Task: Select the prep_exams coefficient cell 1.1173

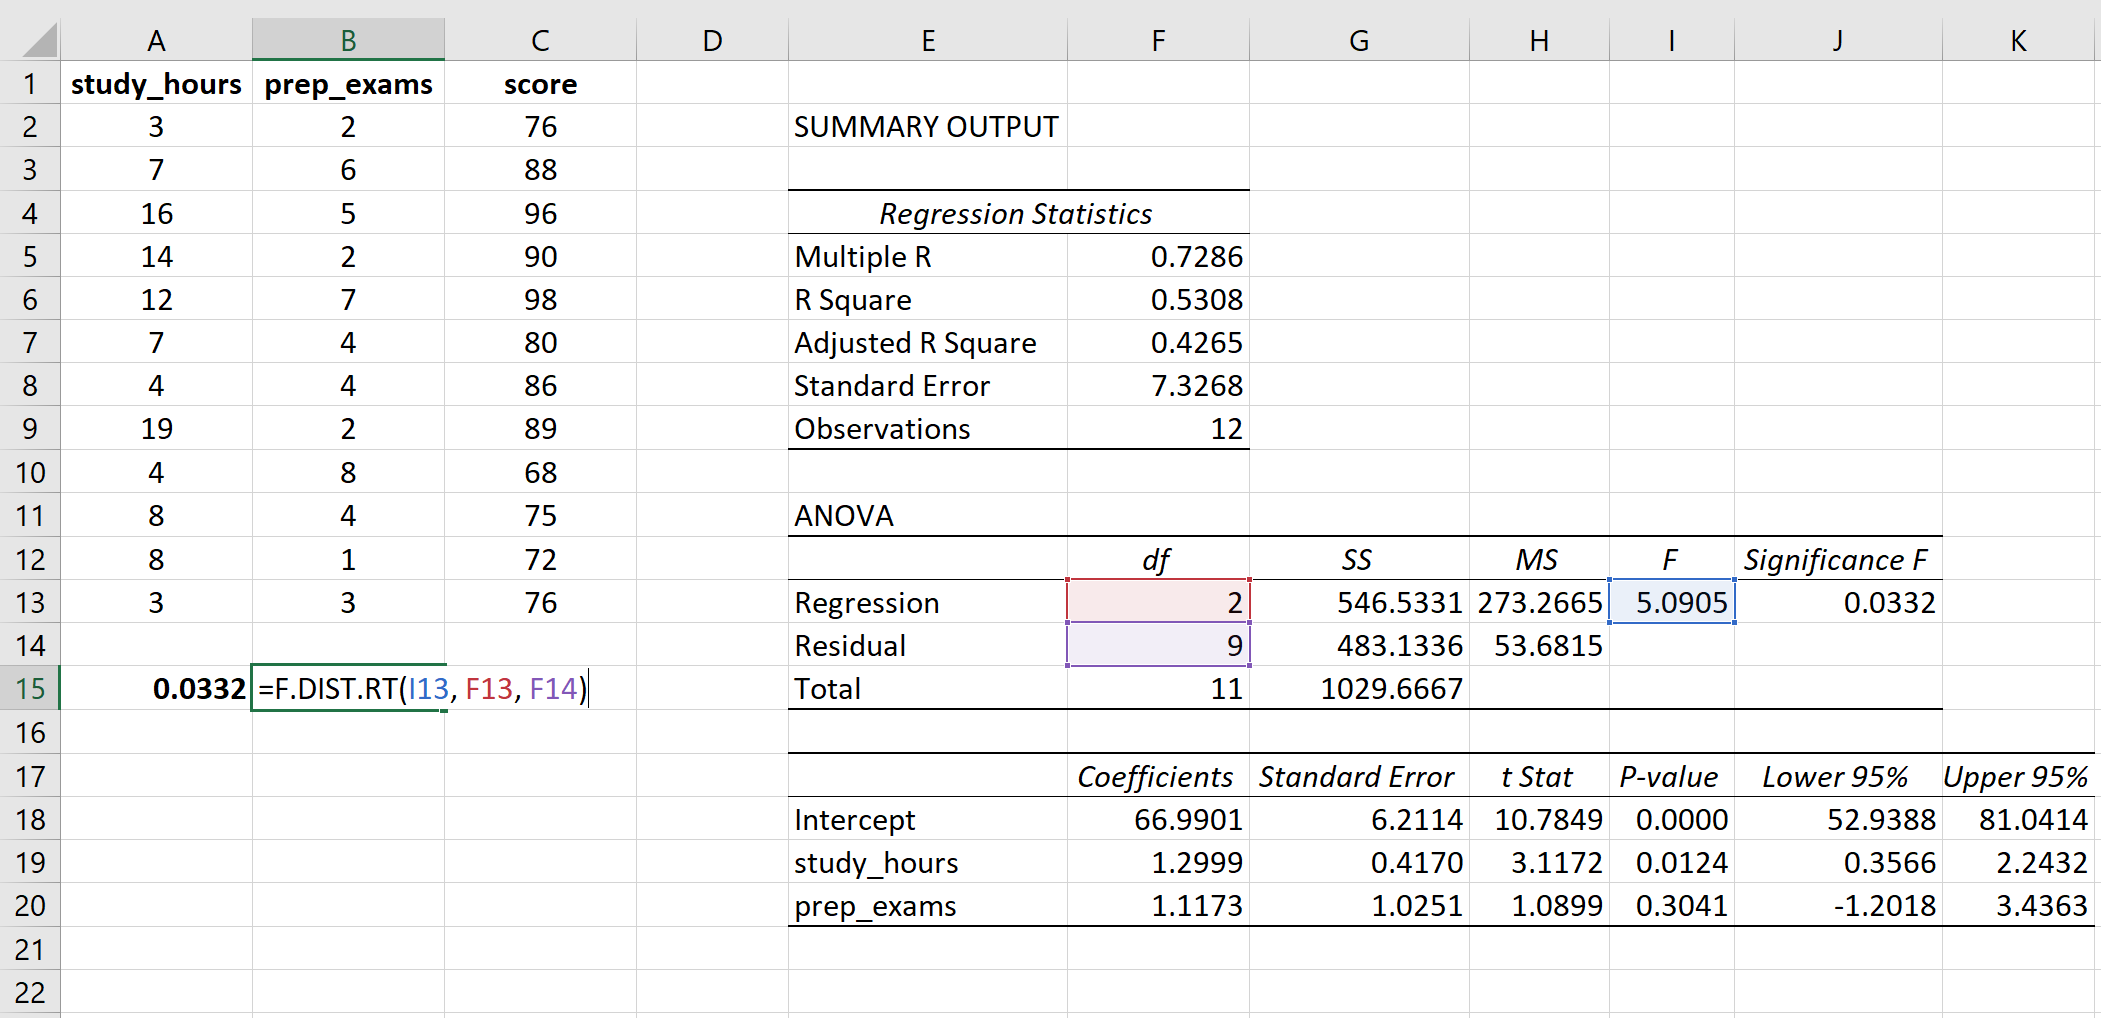Action: [1158, 905]
